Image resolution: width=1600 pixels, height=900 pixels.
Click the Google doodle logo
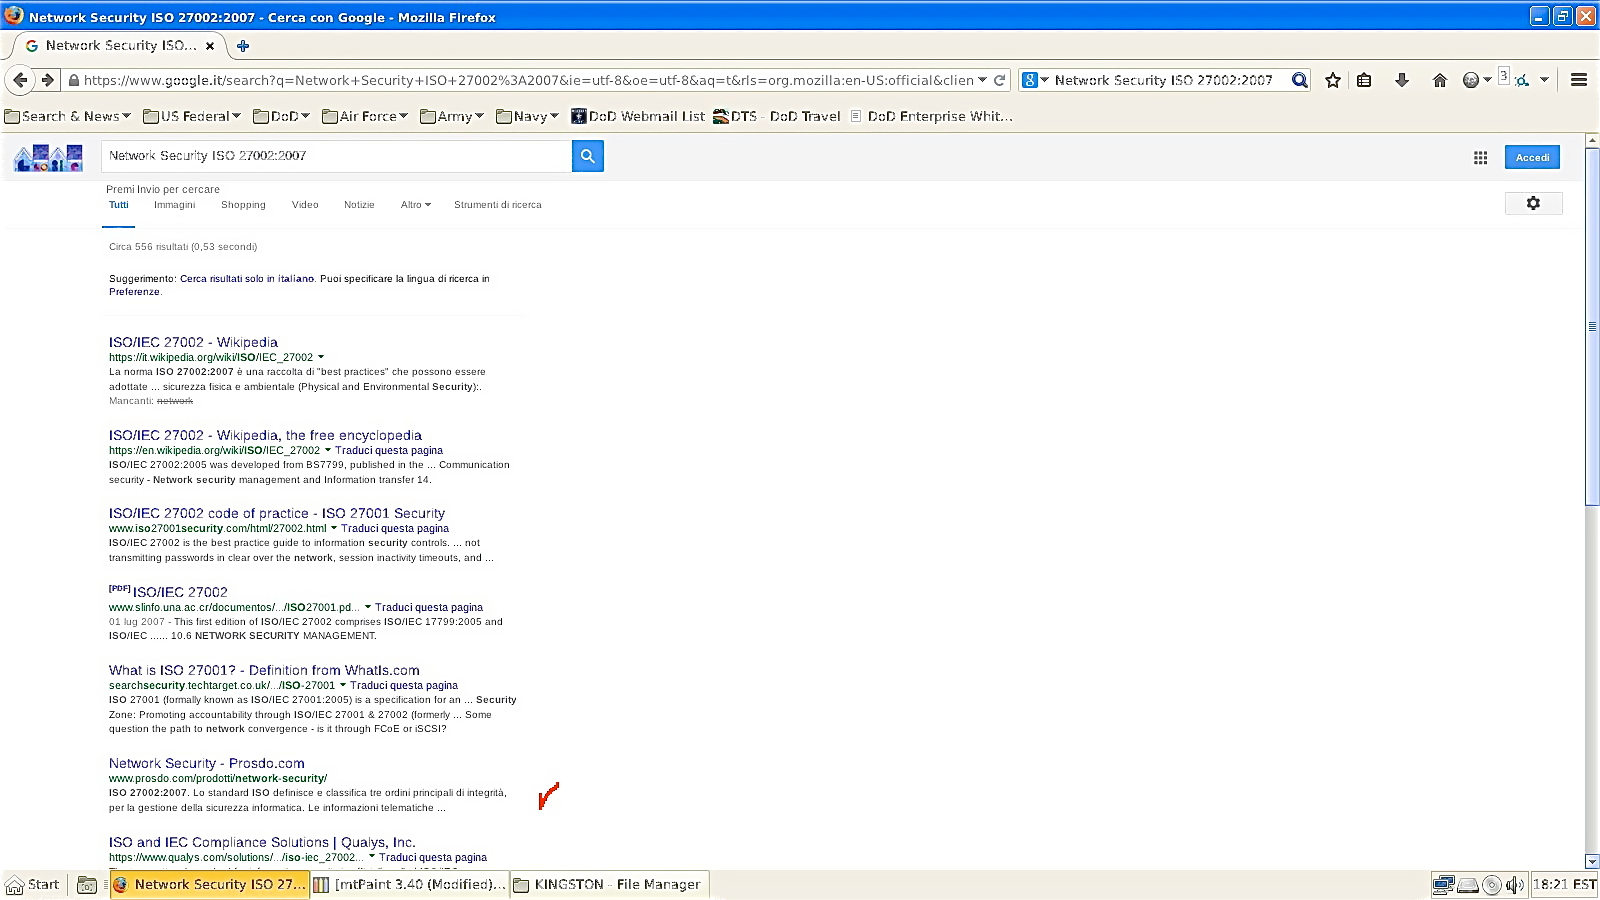(x=48, y=157)
